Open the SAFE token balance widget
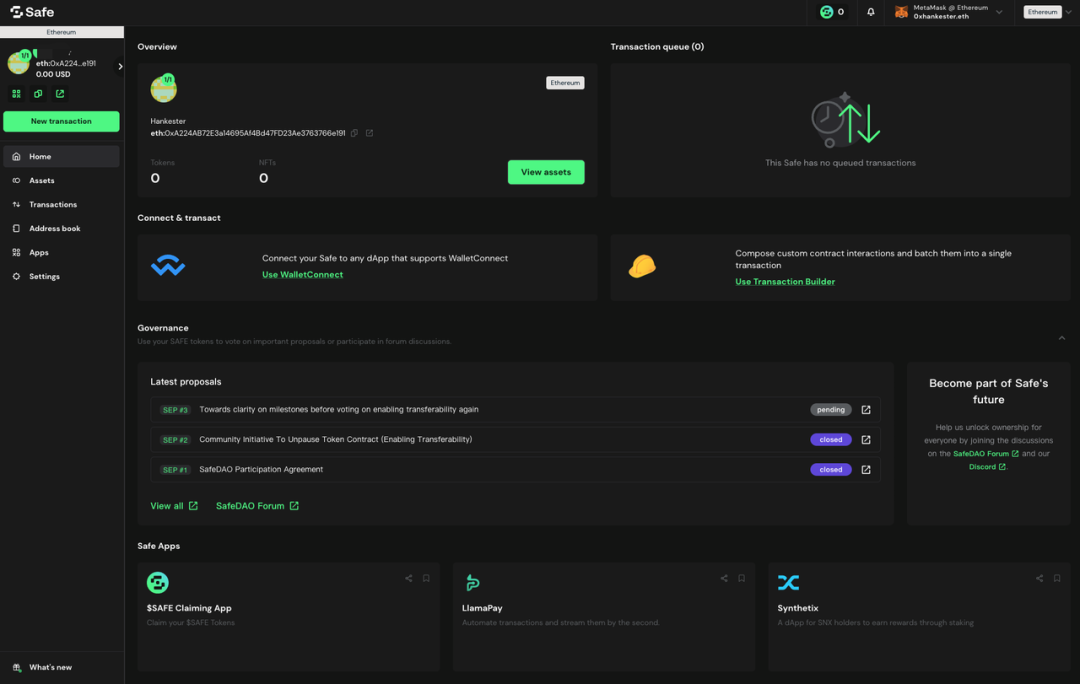Image resolution: width=1080 pixels, height=684 pixels. tap(831, 12)
